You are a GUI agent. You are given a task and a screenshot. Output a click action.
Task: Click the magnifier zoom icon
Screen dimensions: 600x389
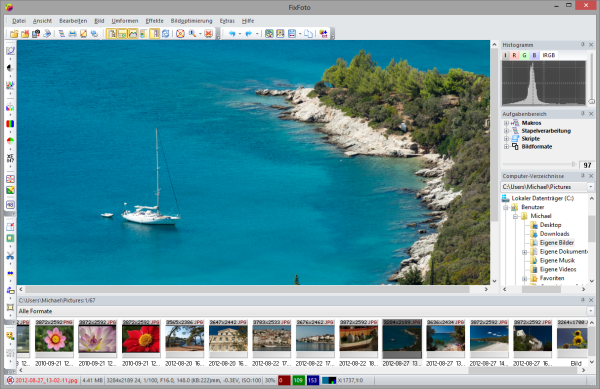192,34
